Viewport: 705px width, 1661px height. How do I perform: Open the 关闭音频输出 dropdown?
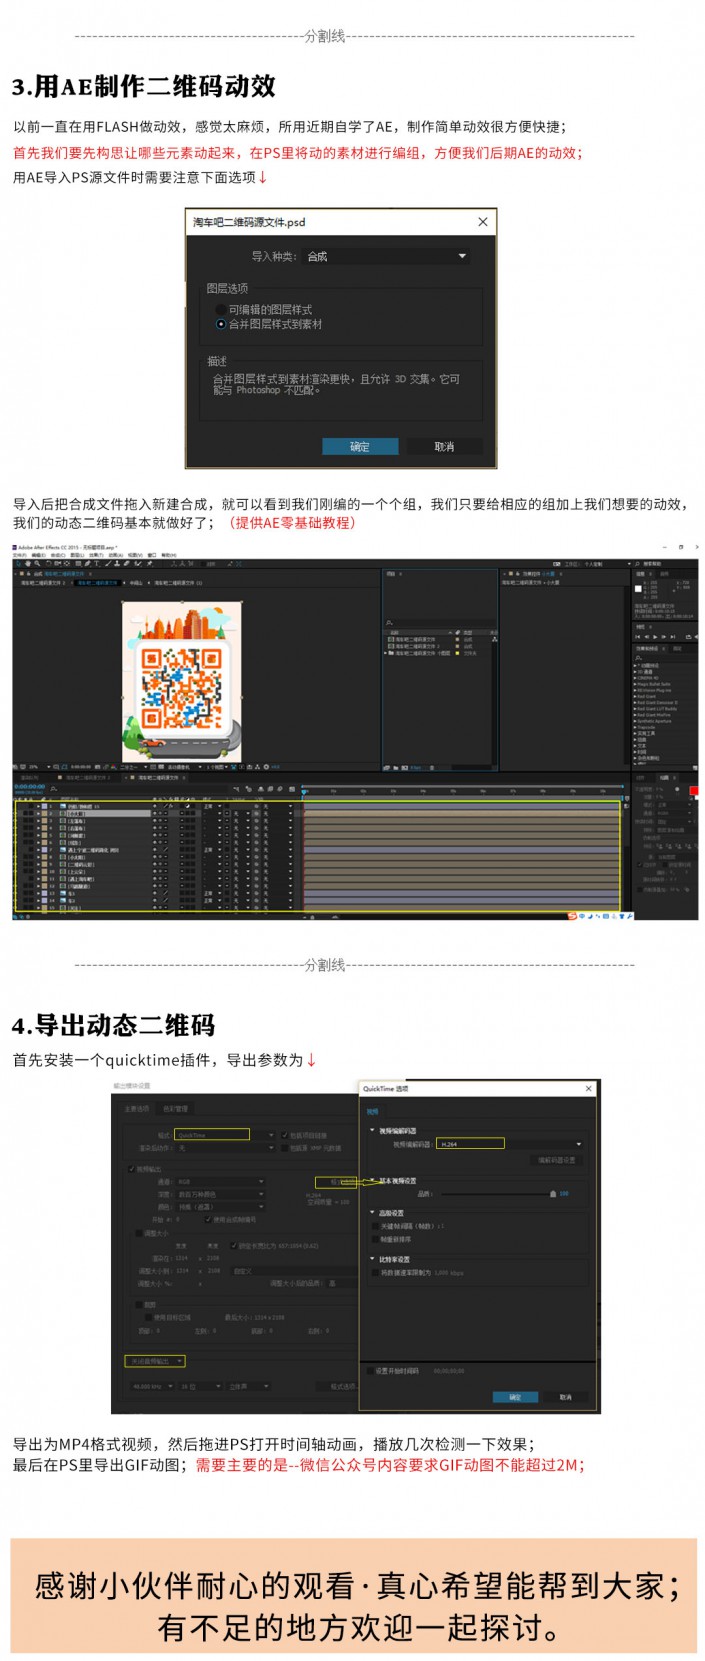(155, 1361)
